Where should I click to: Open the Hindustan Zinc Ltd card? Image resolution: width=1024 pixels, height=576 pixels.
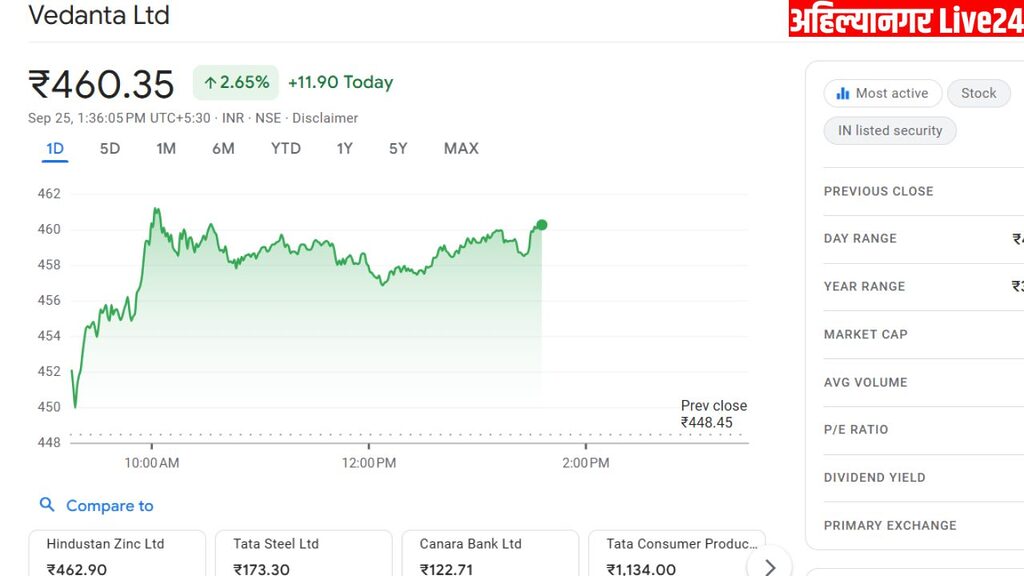click(116, 553)
